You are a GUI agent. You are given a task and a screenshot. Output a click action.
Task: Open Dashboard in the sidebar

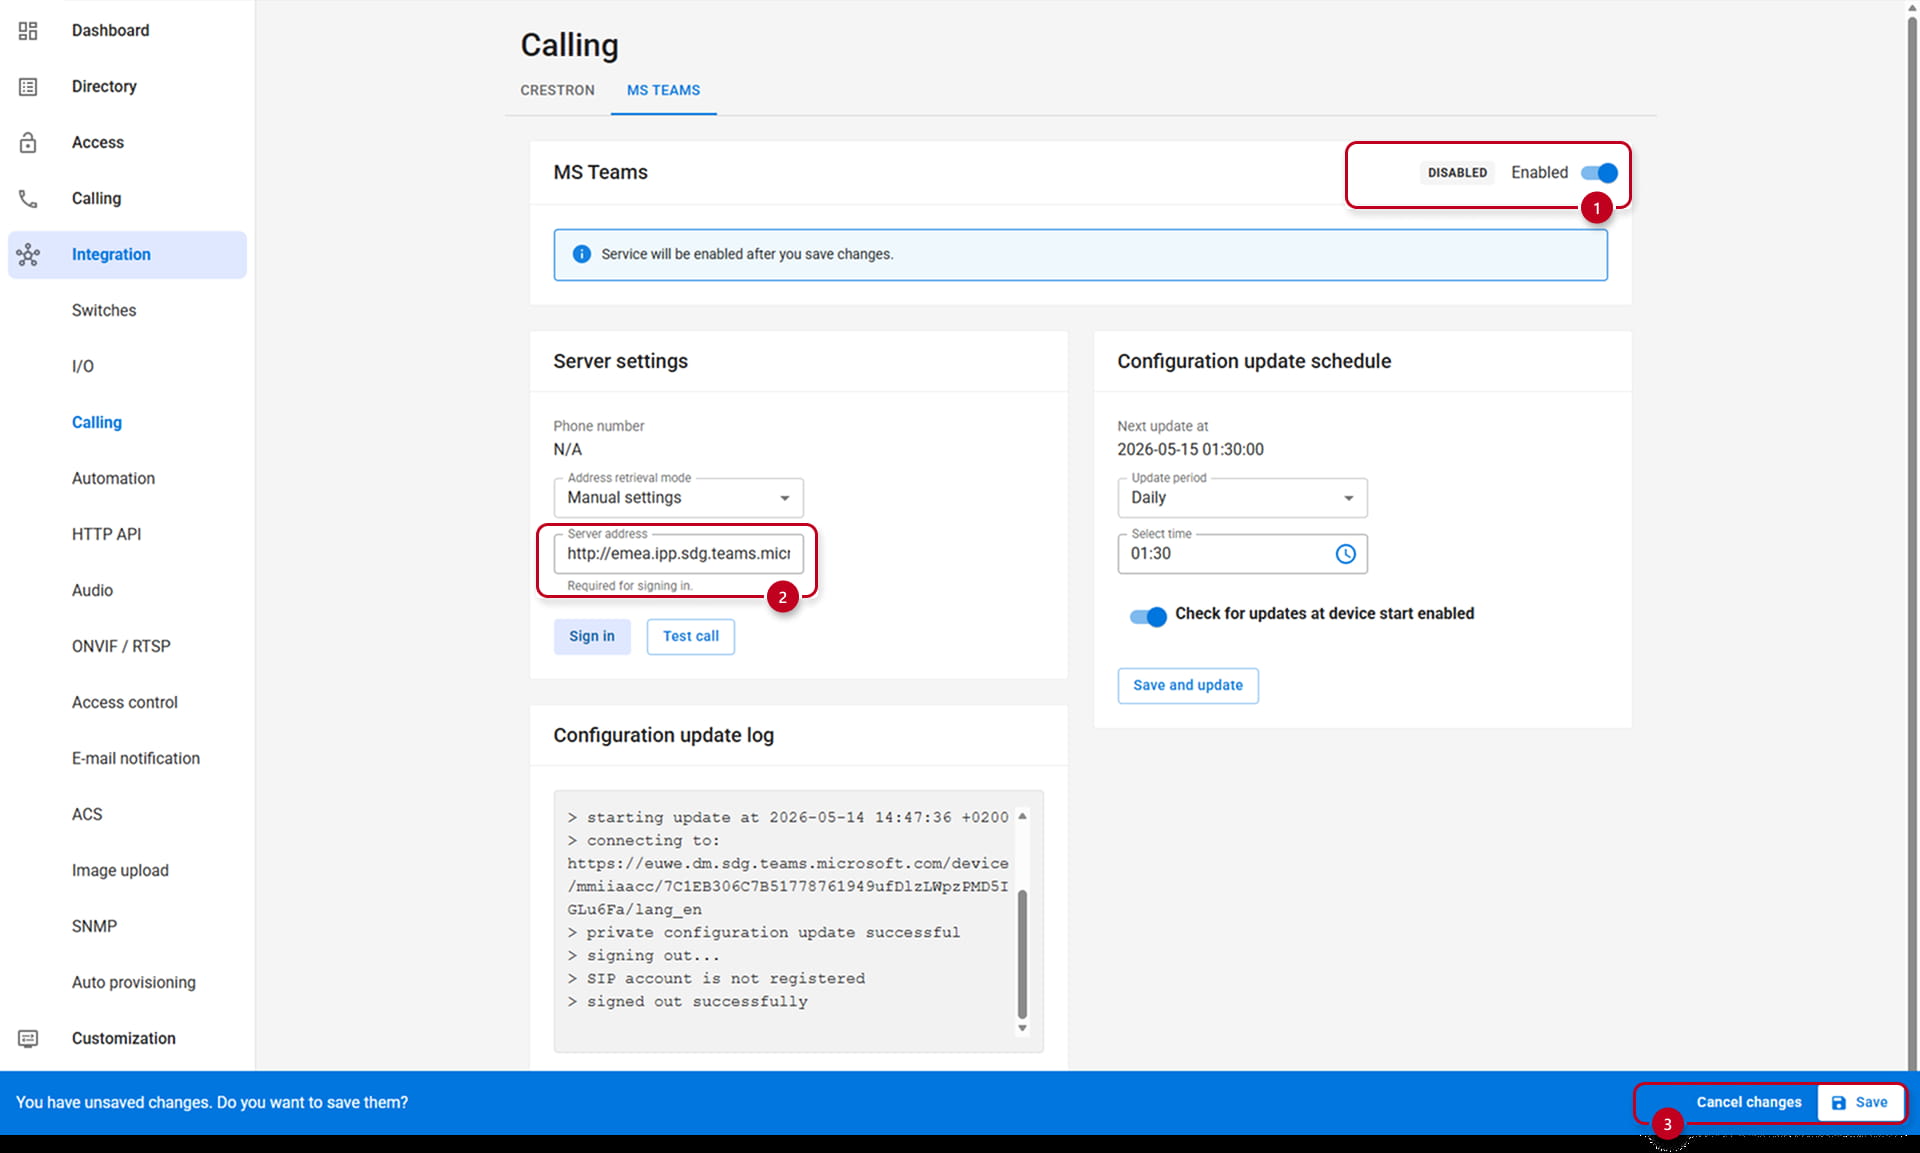coord(127,31)
